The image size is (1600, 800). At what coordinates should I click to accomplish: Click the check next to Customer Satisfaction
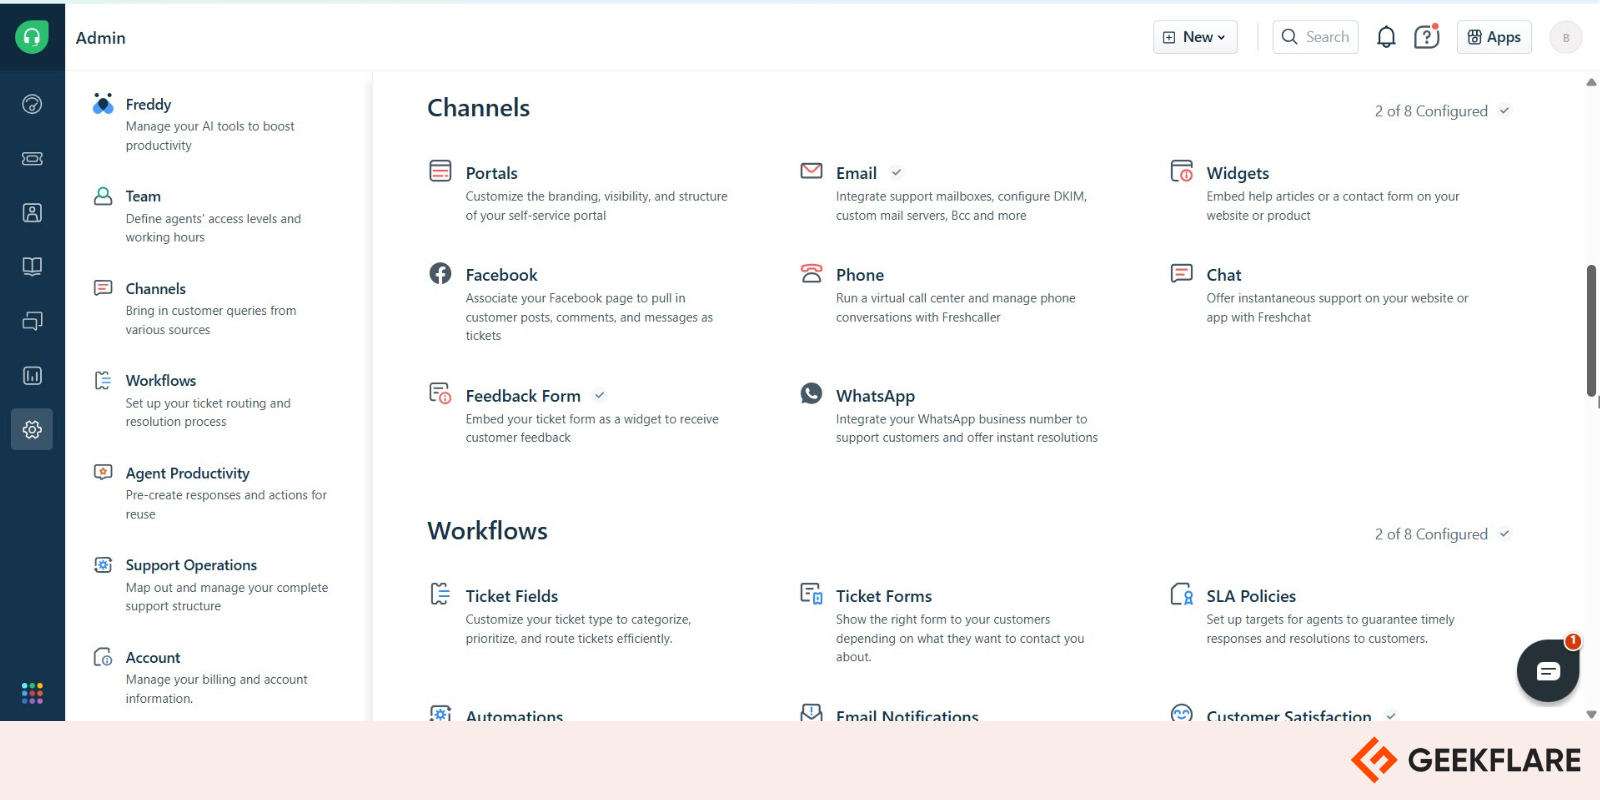(1391, 716)
